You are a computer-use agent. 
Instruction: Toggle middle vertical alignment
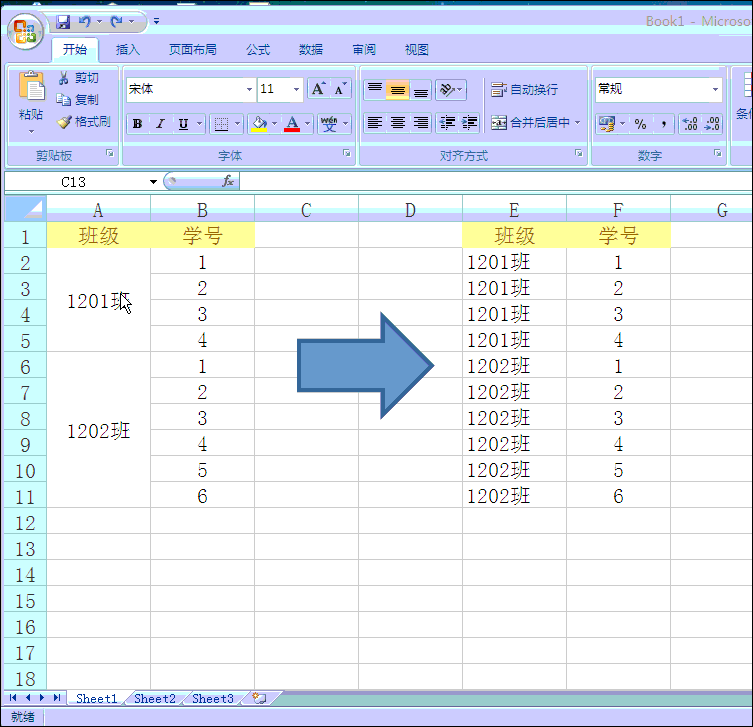point(398,90)
